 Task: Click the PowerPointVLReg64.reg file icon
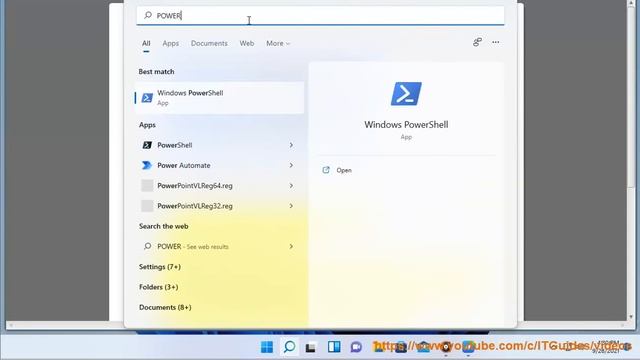[147, 186]
